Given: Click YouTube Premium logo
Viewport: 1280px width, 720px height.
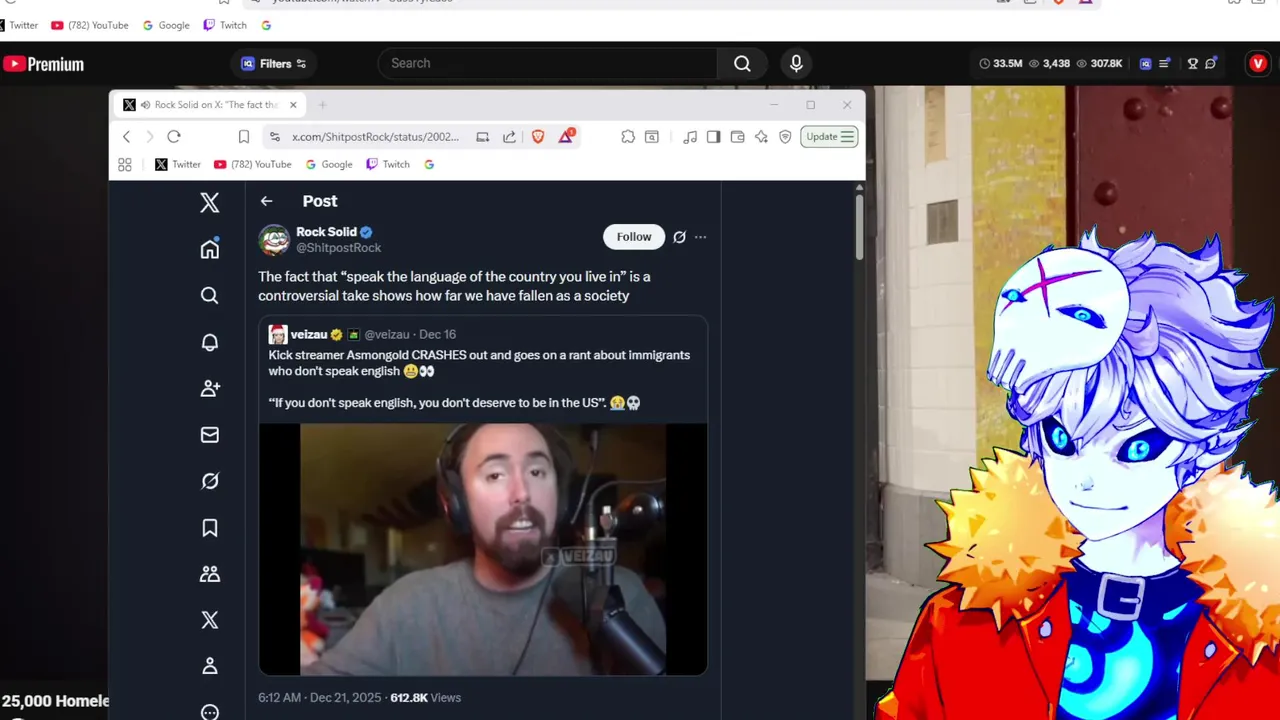Looking at the screenshot, I should click(43, 64).
